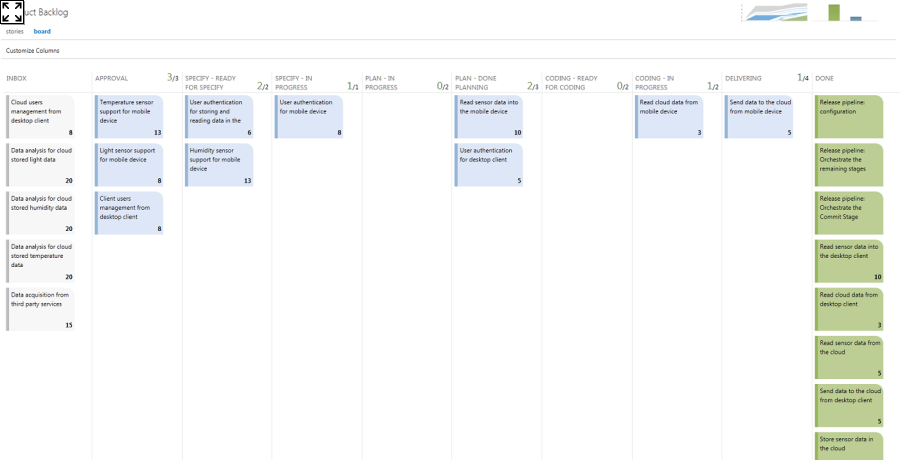Select Release pipeline: configuration card
The image size is (900, 460).
[849, 117]
